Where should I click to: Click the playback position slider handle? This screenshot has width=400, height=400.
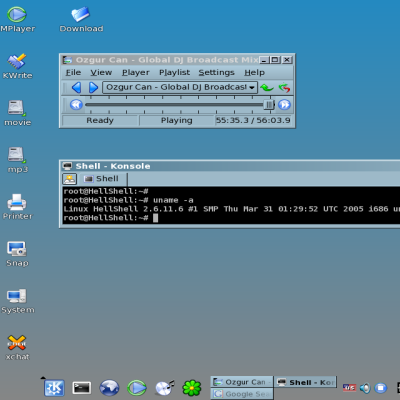click(x=269, y=105)
